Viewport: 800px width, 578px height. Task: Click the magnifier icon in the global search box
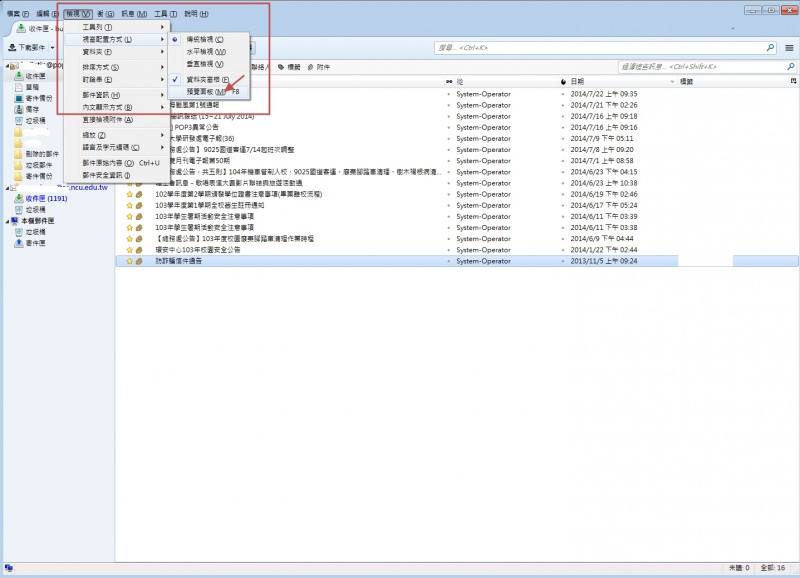[757, 47]
